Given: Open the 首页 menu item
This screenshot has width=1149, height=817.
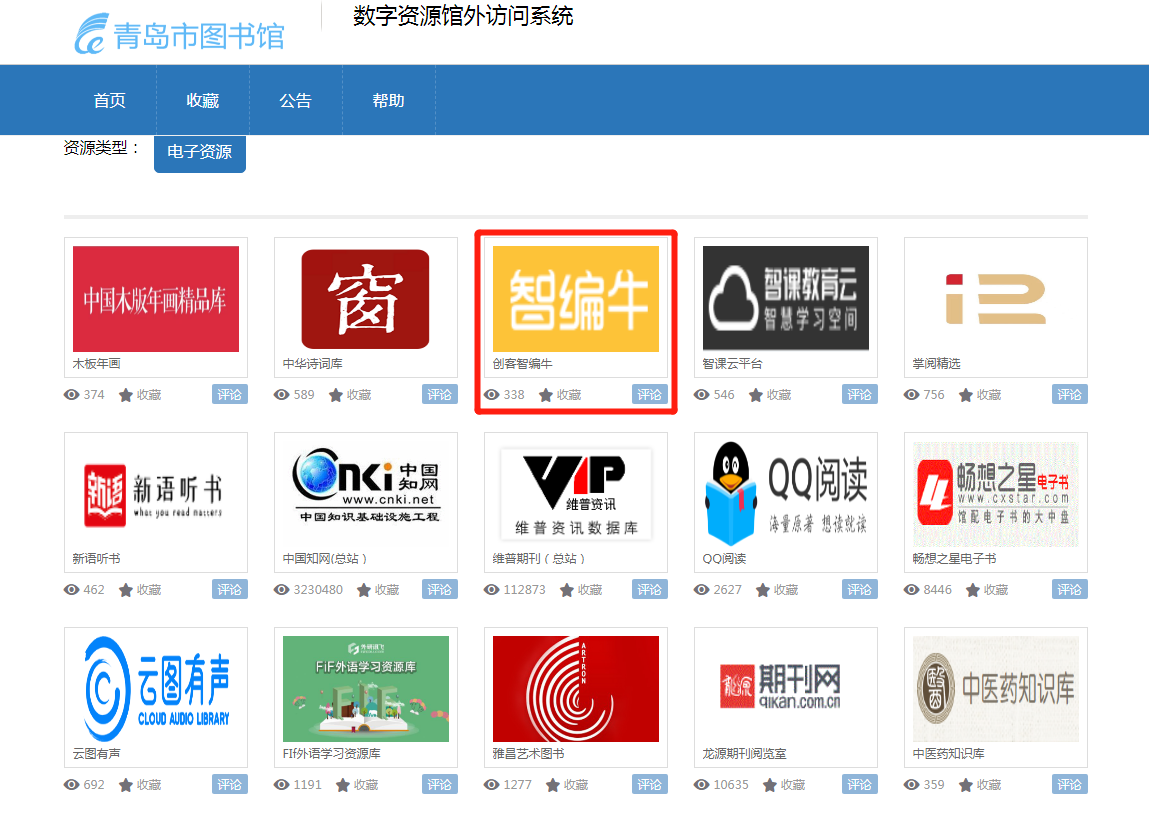Looking at the screenshot, I should point(110,100).
